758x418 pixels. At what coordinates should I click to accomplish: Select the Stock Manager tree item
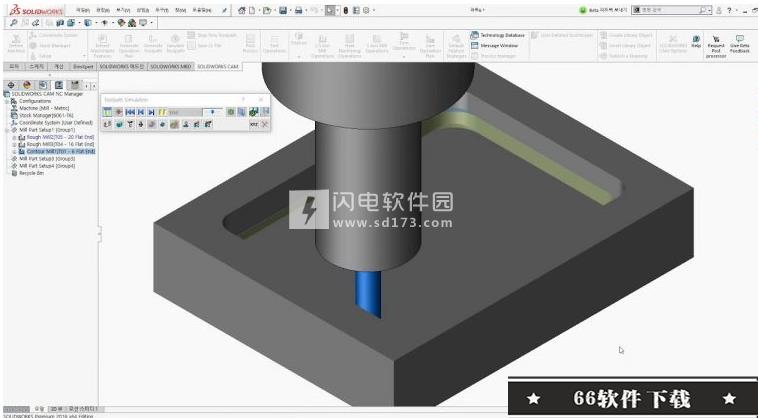(x=46, y=115)
